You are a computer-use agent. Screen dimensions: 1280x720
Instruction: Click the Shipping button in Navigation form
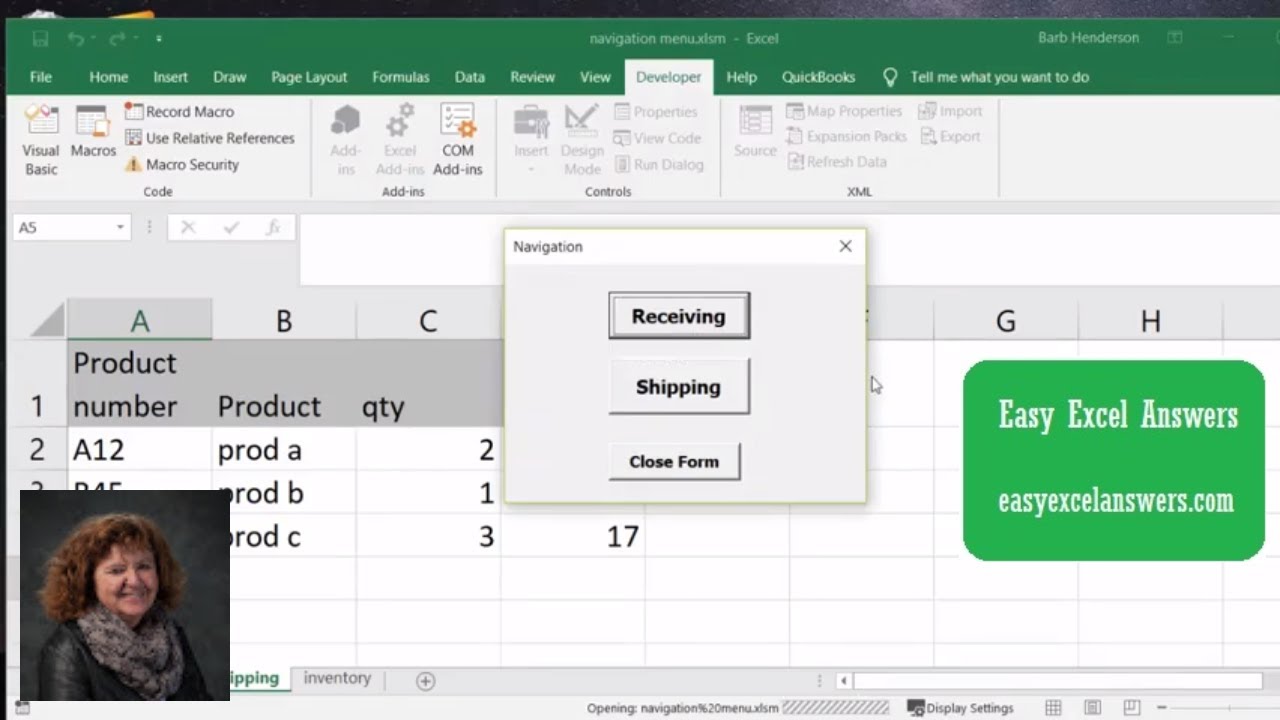(679, 387)
